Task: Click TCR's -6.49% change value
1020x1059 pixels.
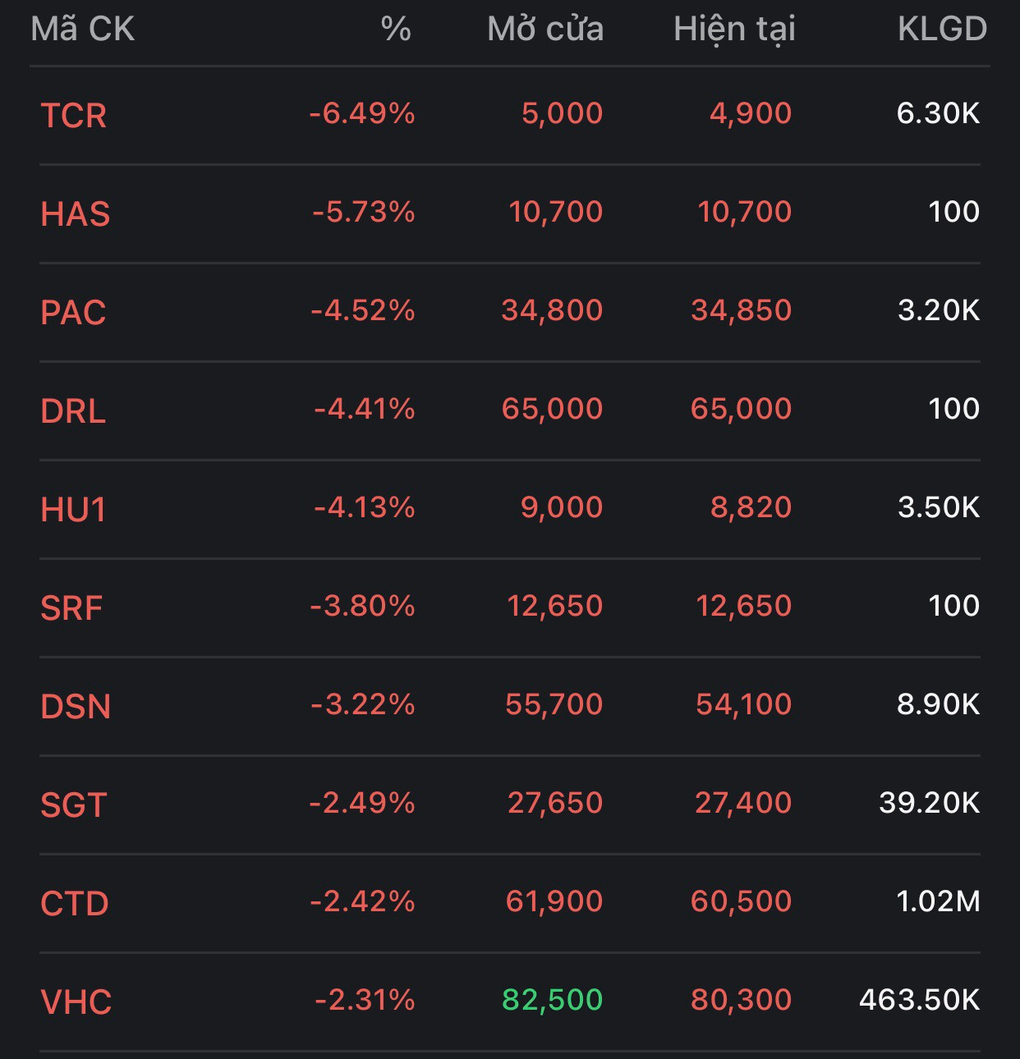Action: tap(361, 113)
